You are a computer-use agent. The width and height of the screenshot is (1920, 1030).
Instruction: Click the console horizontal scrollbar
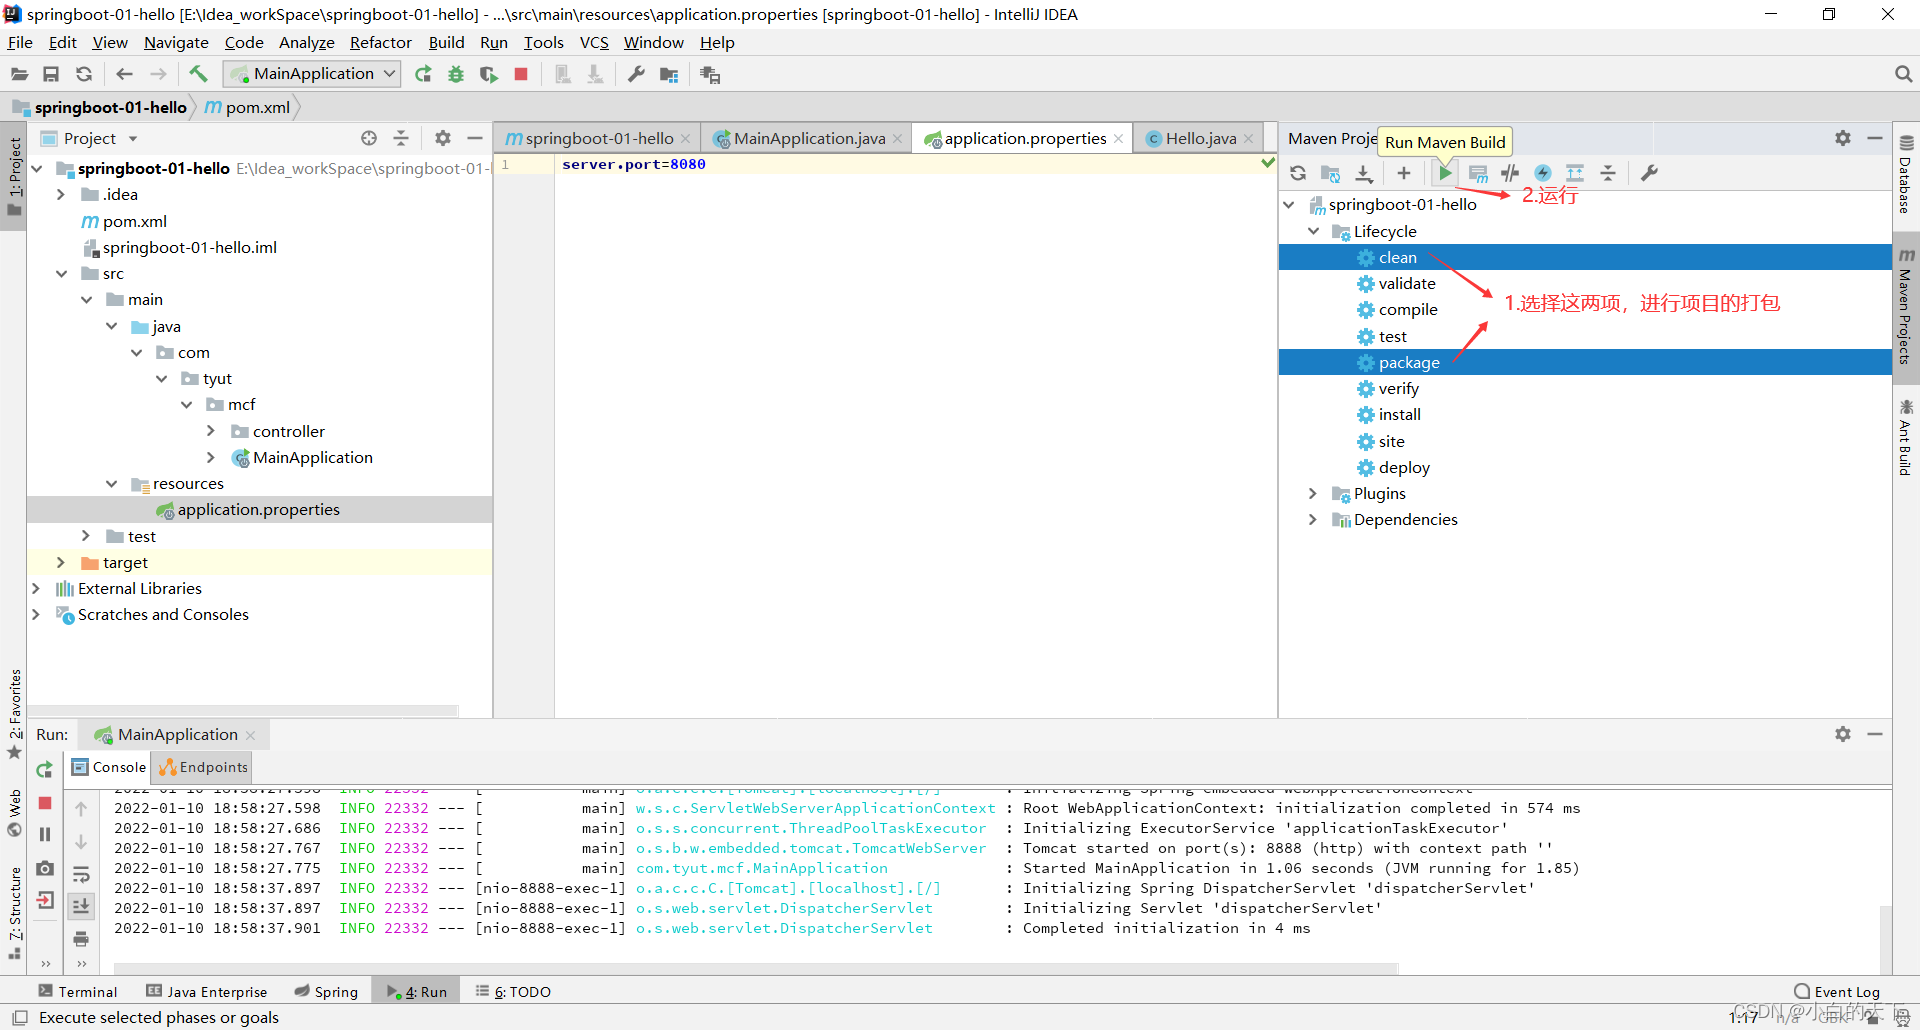click(755, 968)
